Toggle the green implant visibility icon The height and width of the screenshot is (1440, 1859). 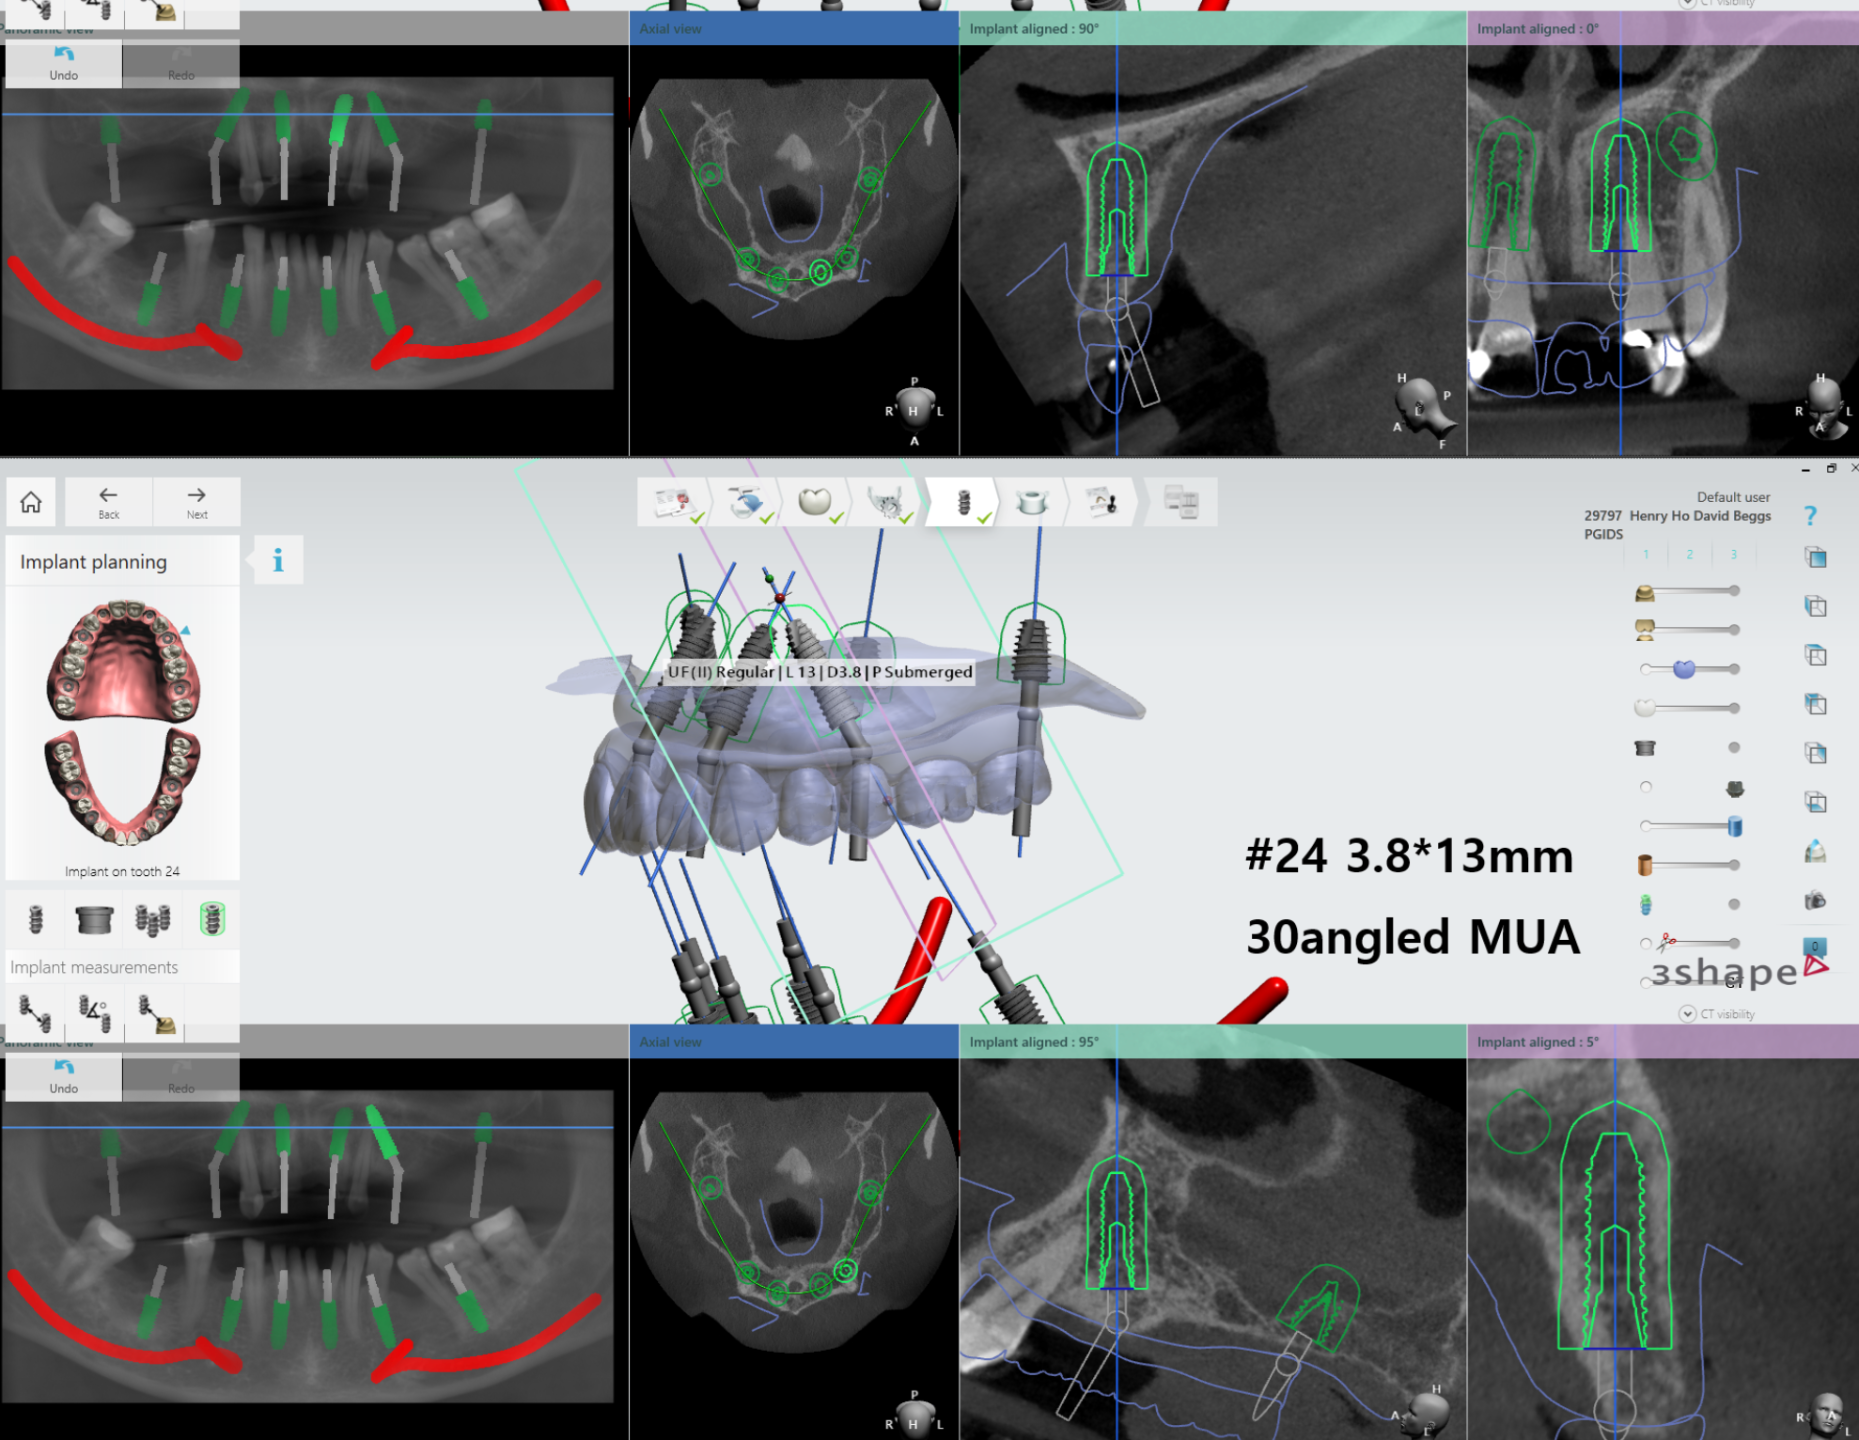click(x=1646, y=905)
